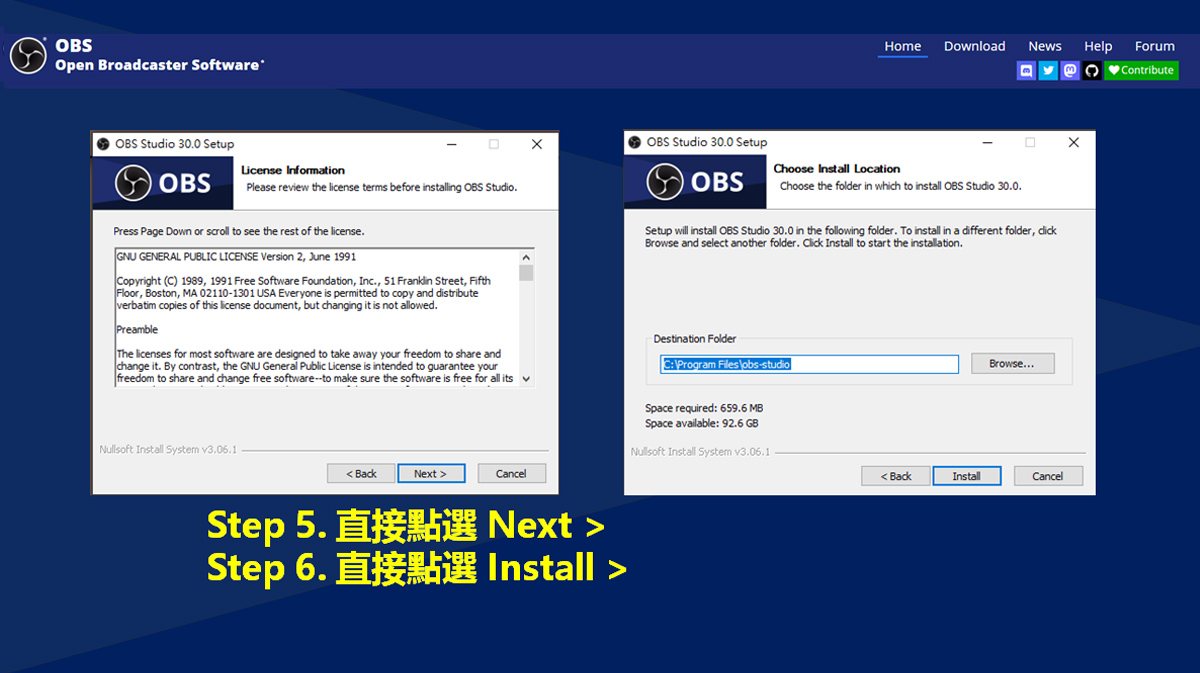
Task: Open the OBS GitHub icon
Action: pos(1092,70)
